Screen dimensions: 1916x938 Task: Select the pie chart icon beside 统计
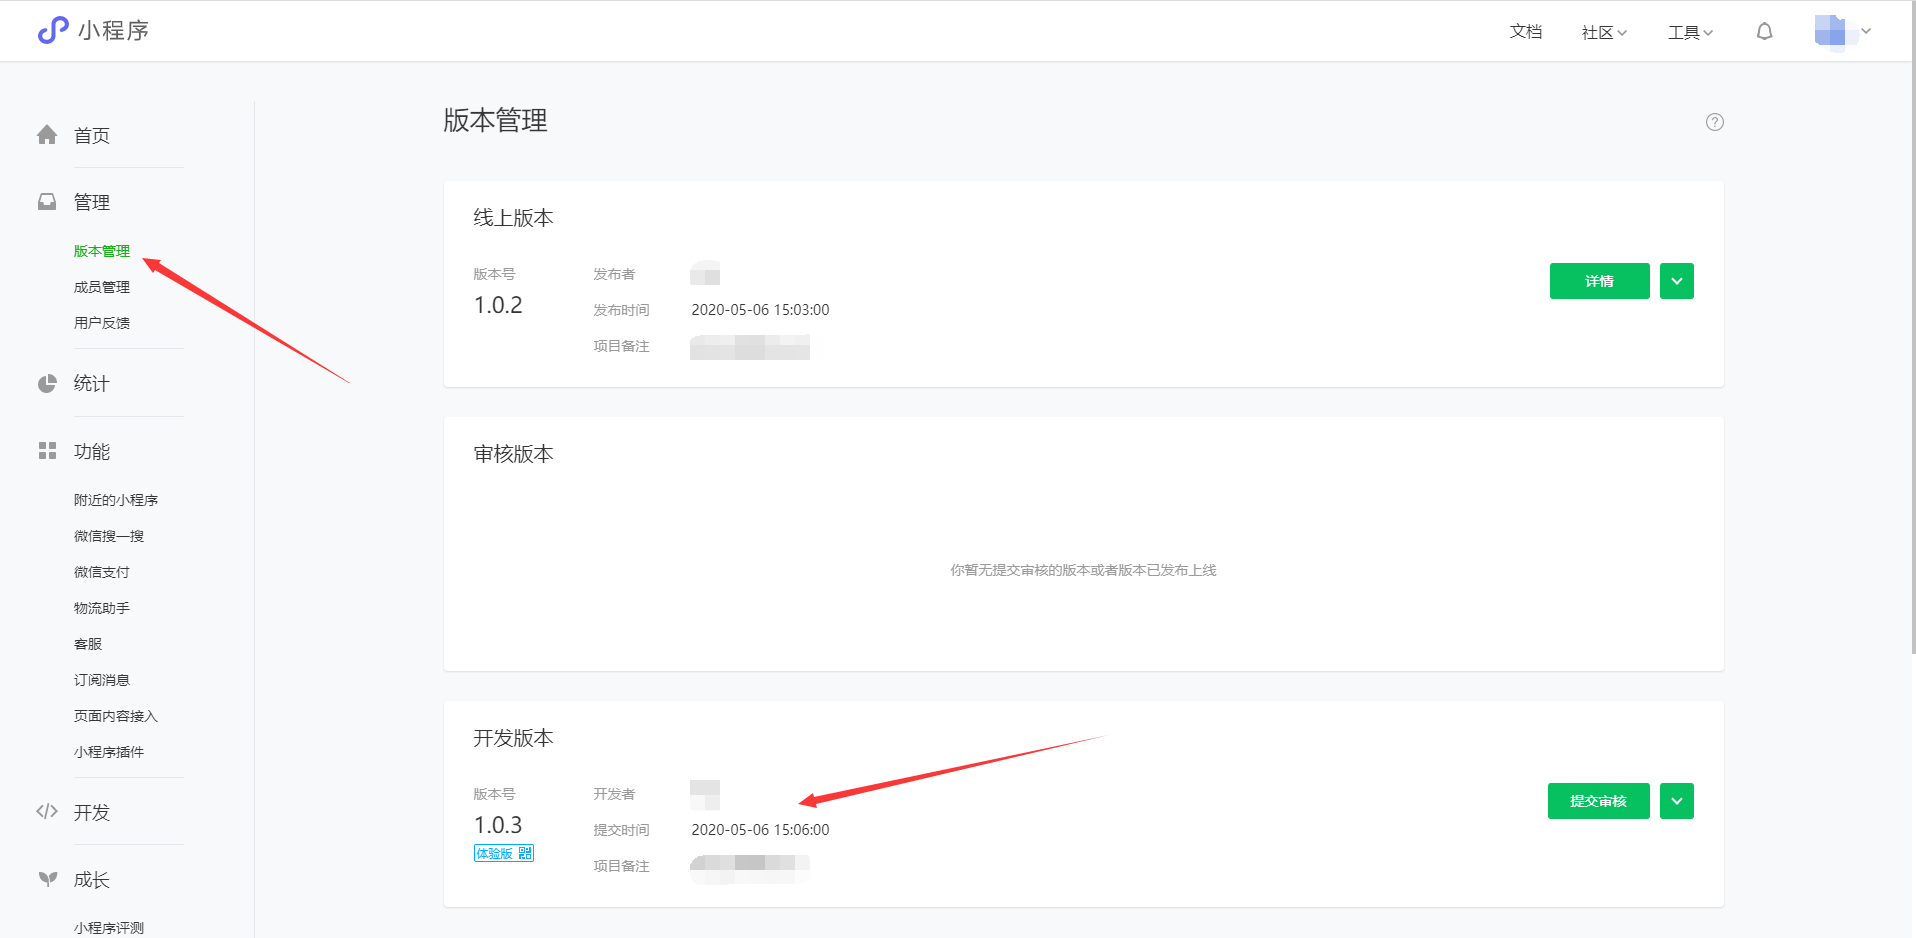(46, 383)
